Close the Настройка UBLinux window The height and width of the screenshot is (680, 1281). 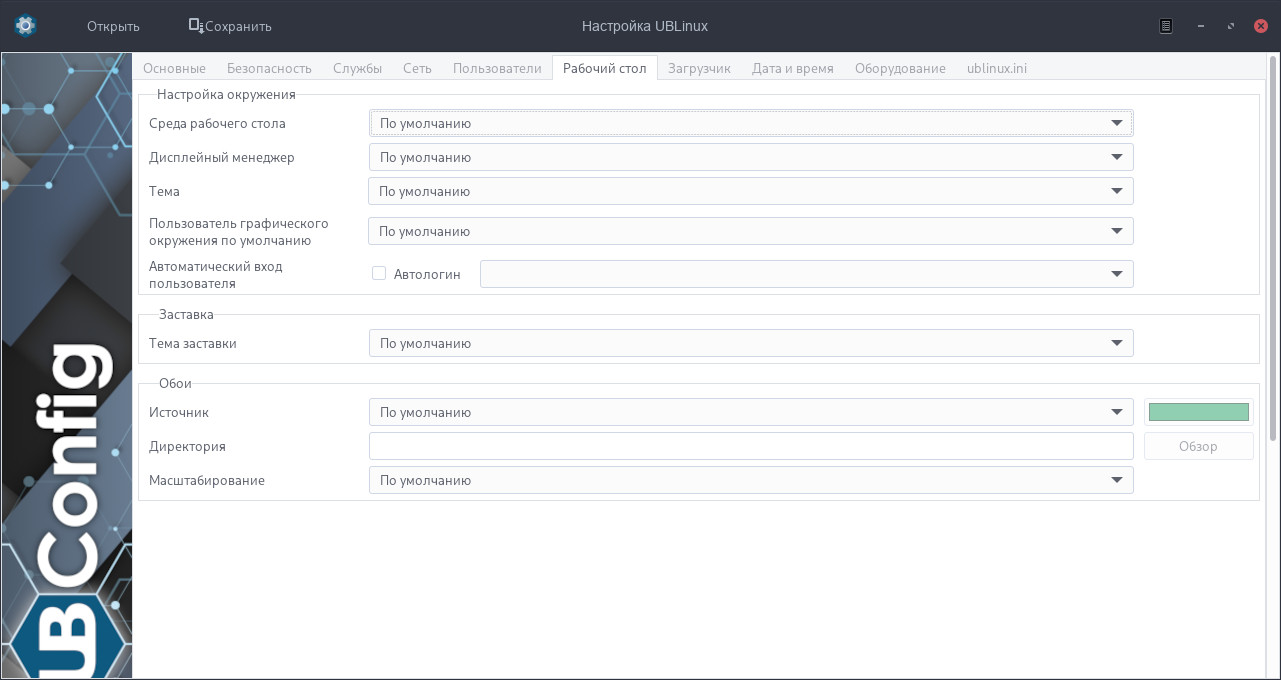[1261, 26]
